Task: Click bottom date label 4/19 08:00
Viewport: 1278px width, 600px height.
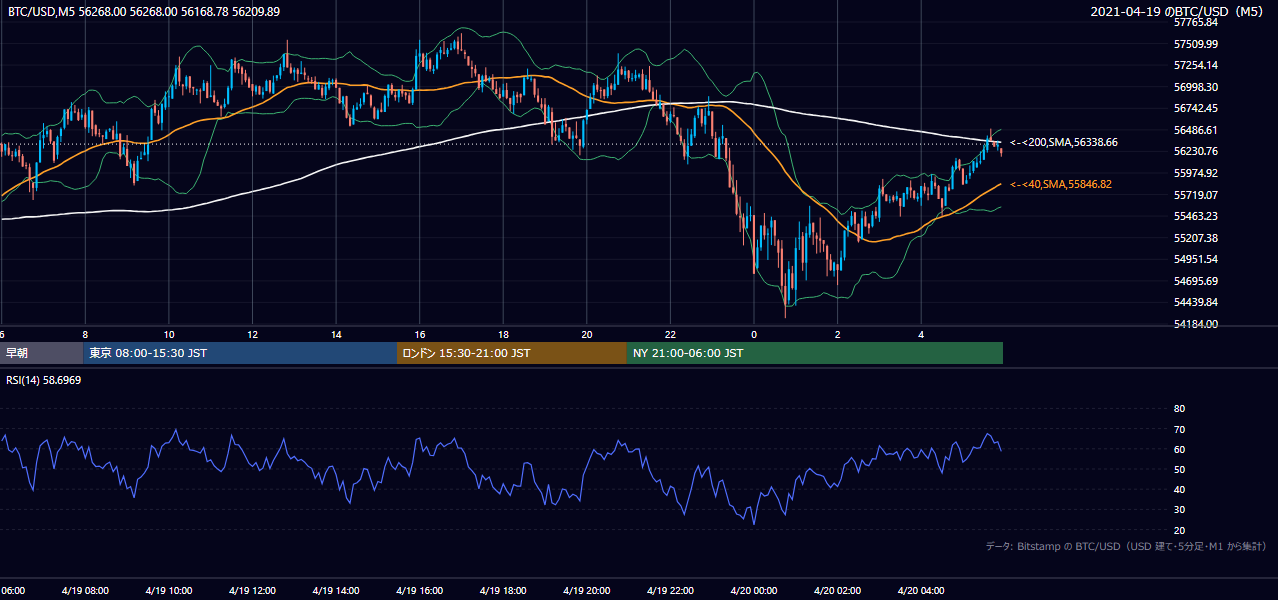Action: (85, 591)
